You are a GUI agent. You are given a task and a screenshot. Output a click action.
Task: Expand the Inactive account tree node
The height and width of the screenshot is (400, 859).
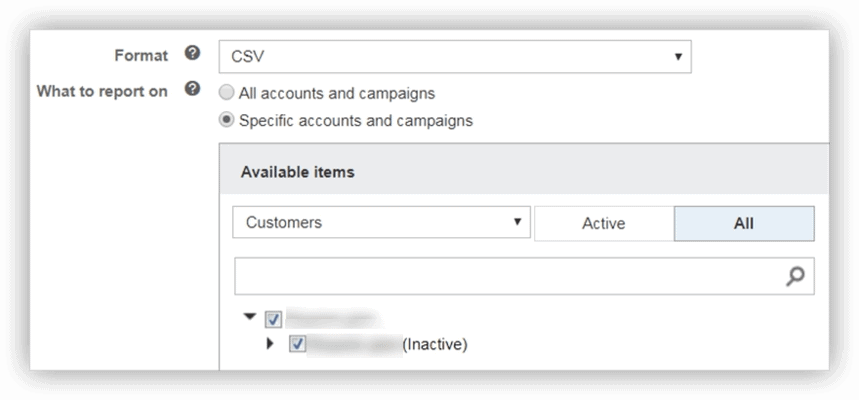tap(270, 344)
